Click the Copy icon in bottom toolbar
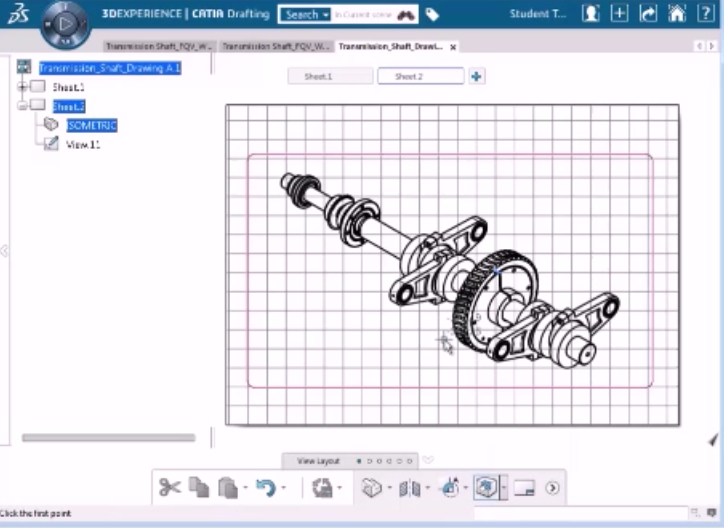Image resolution: width=724 pixels, height=528 pixels. coord(199,487)
